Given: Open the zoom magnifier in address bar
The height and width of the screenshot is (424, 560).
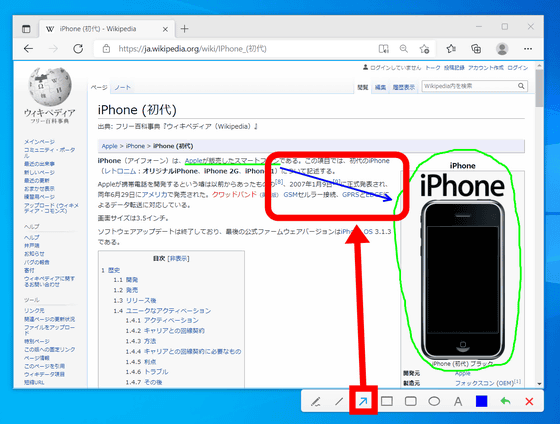Looking at the screenshot, I should [404, 49].
